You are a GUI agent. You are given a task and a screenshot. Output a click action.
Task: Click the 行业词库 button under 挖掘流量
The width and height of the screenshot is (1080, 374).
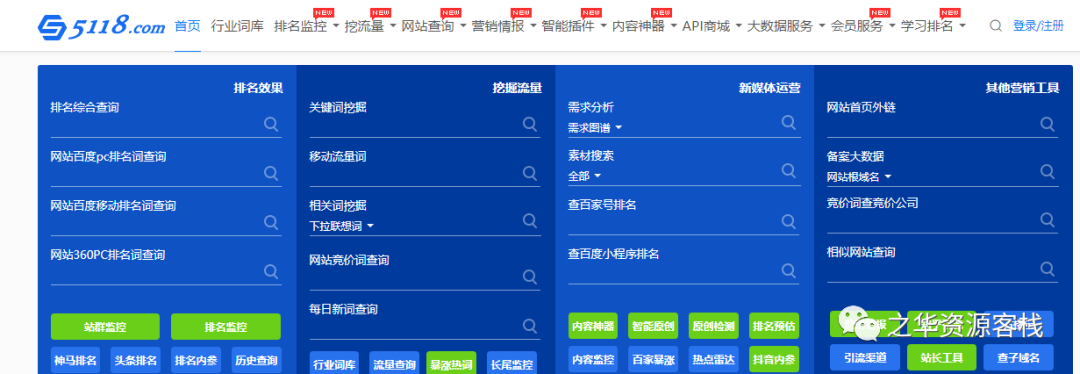(x=334, y=364)
